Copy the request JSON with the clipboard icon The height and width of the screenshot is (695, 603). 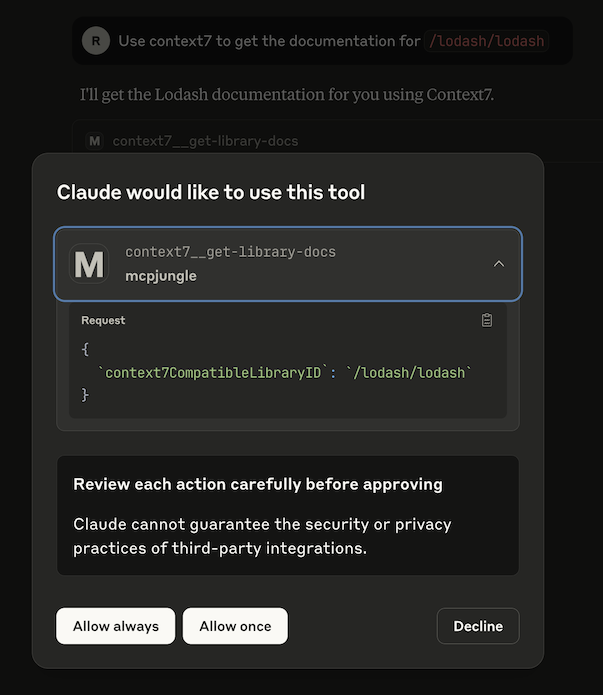pos(487,320)
